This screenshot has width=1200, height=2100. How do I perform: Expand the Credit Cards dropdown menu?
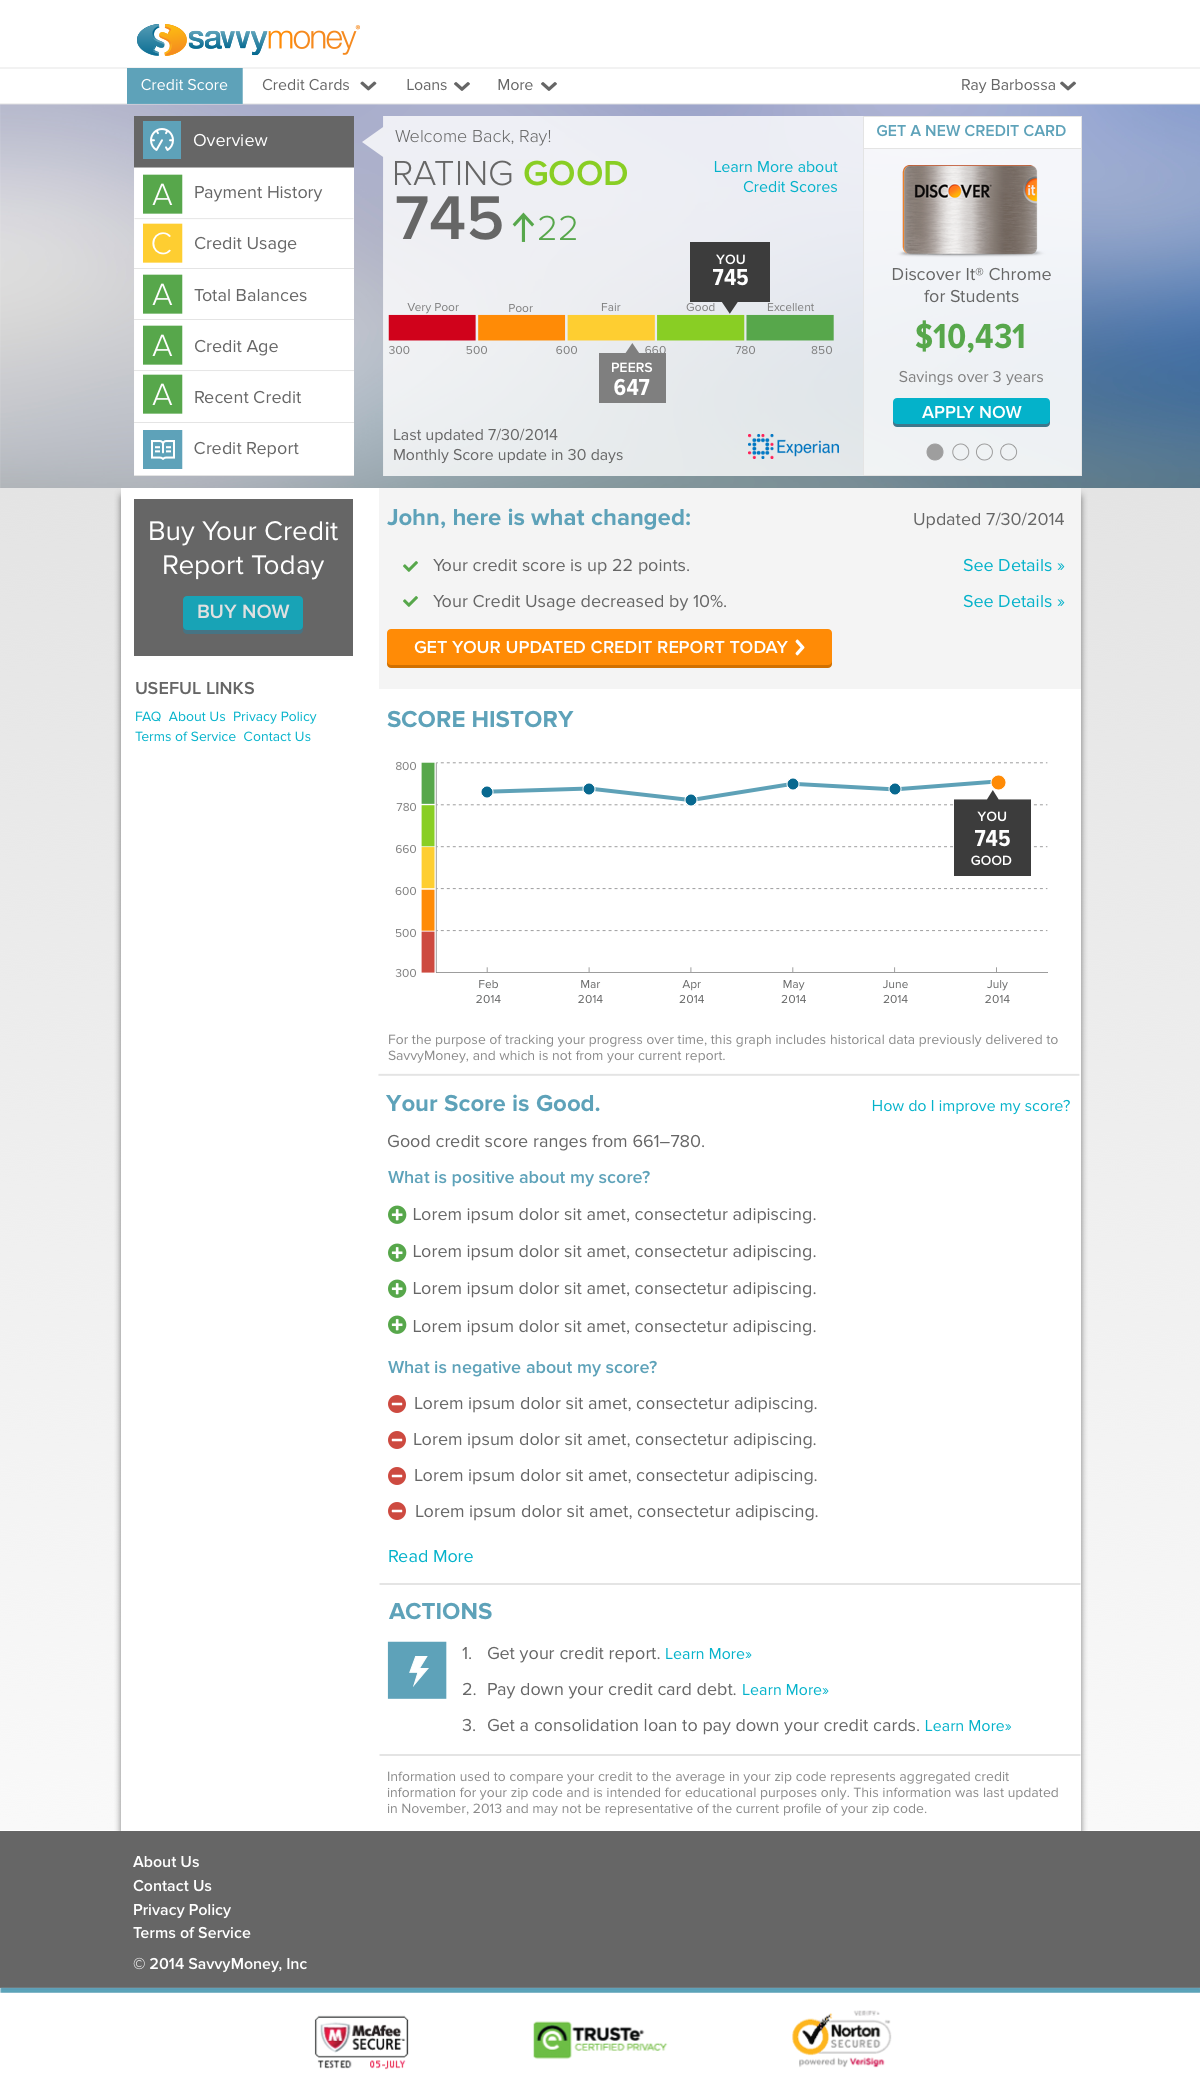pyautogui.click(x=319, y=85)
